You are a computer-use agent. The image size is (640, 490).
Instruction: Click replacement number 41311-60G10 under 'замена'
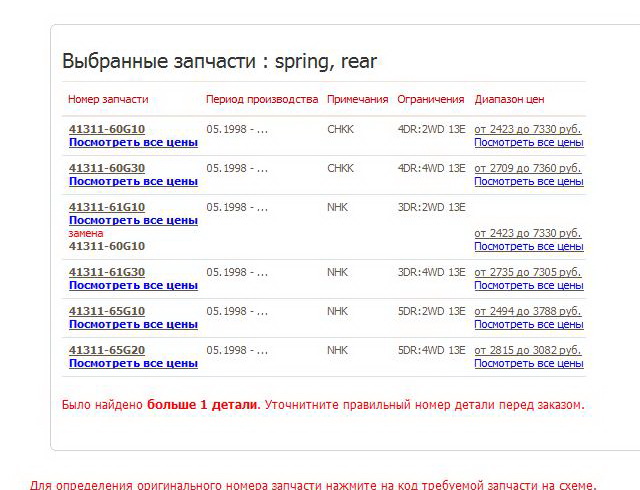point(106,246)
